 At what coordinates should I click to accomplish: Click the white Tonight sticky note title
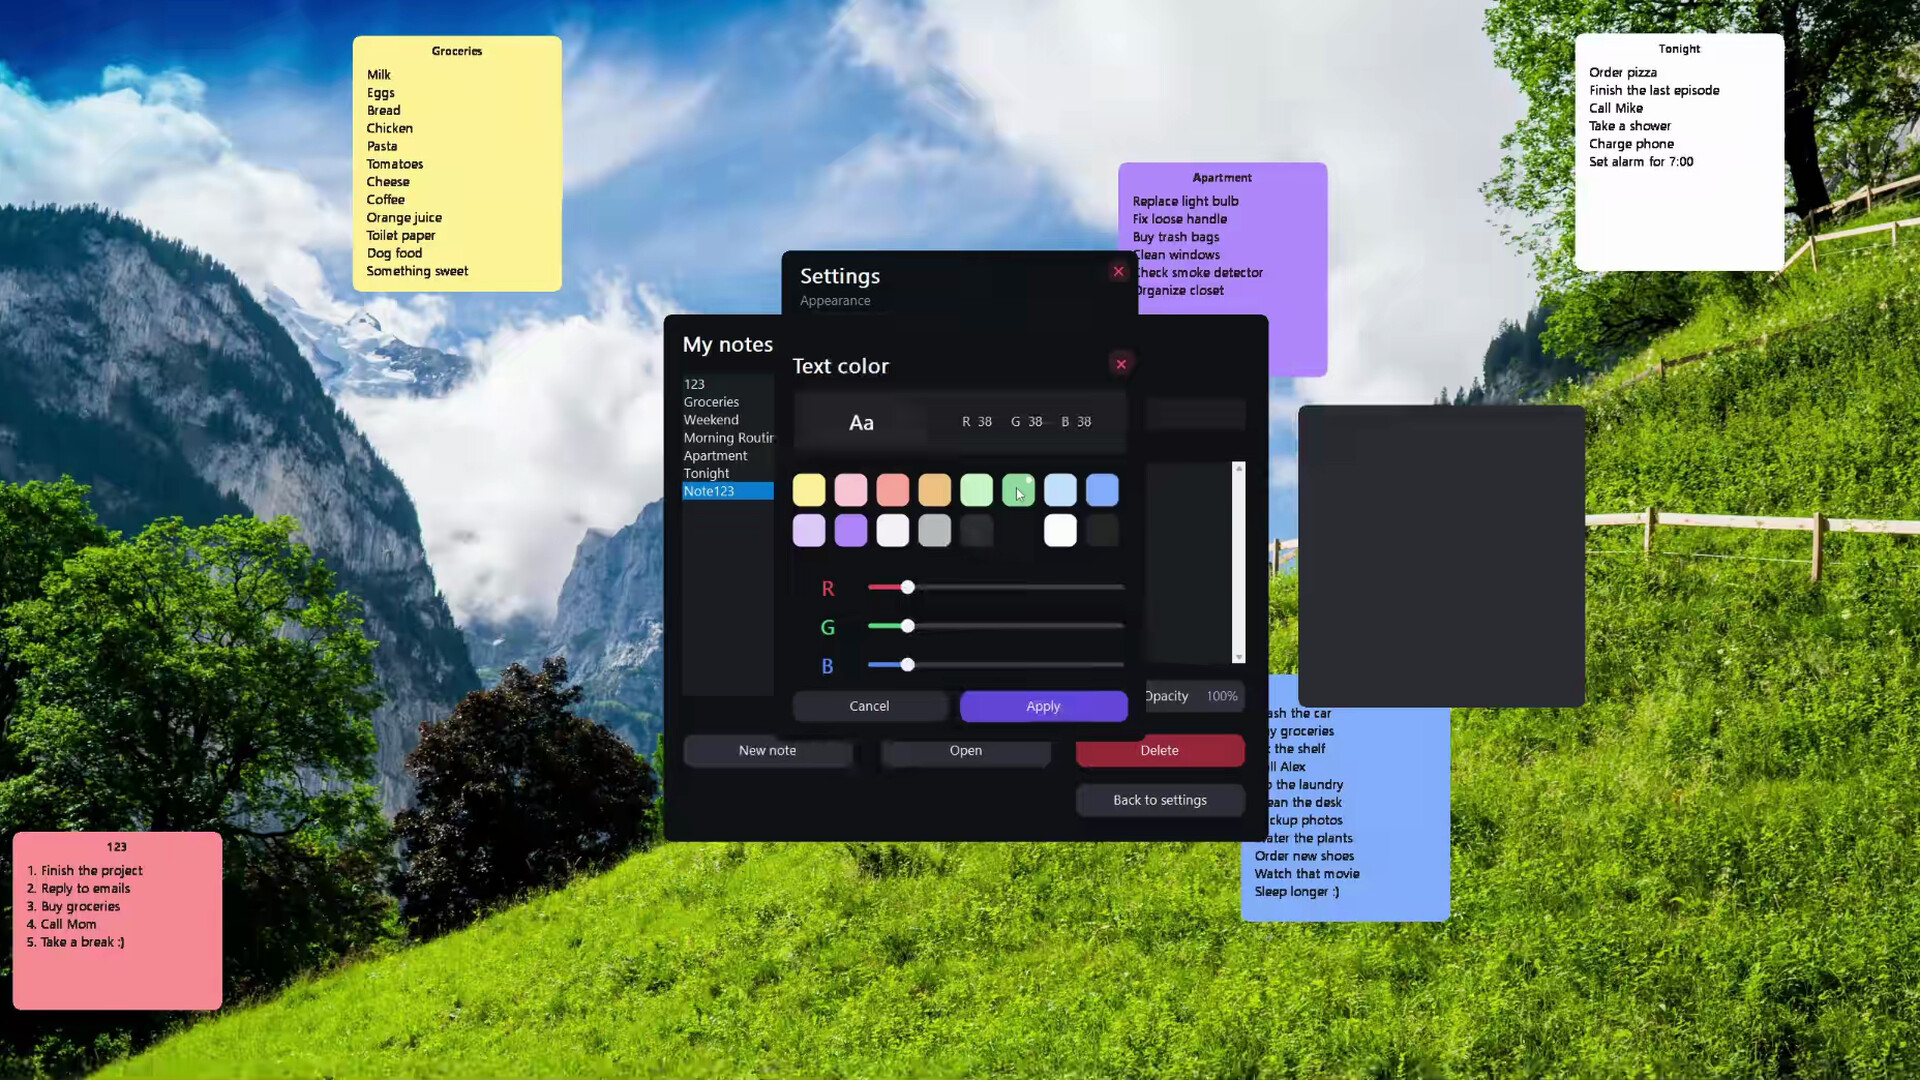(1679, 49)
